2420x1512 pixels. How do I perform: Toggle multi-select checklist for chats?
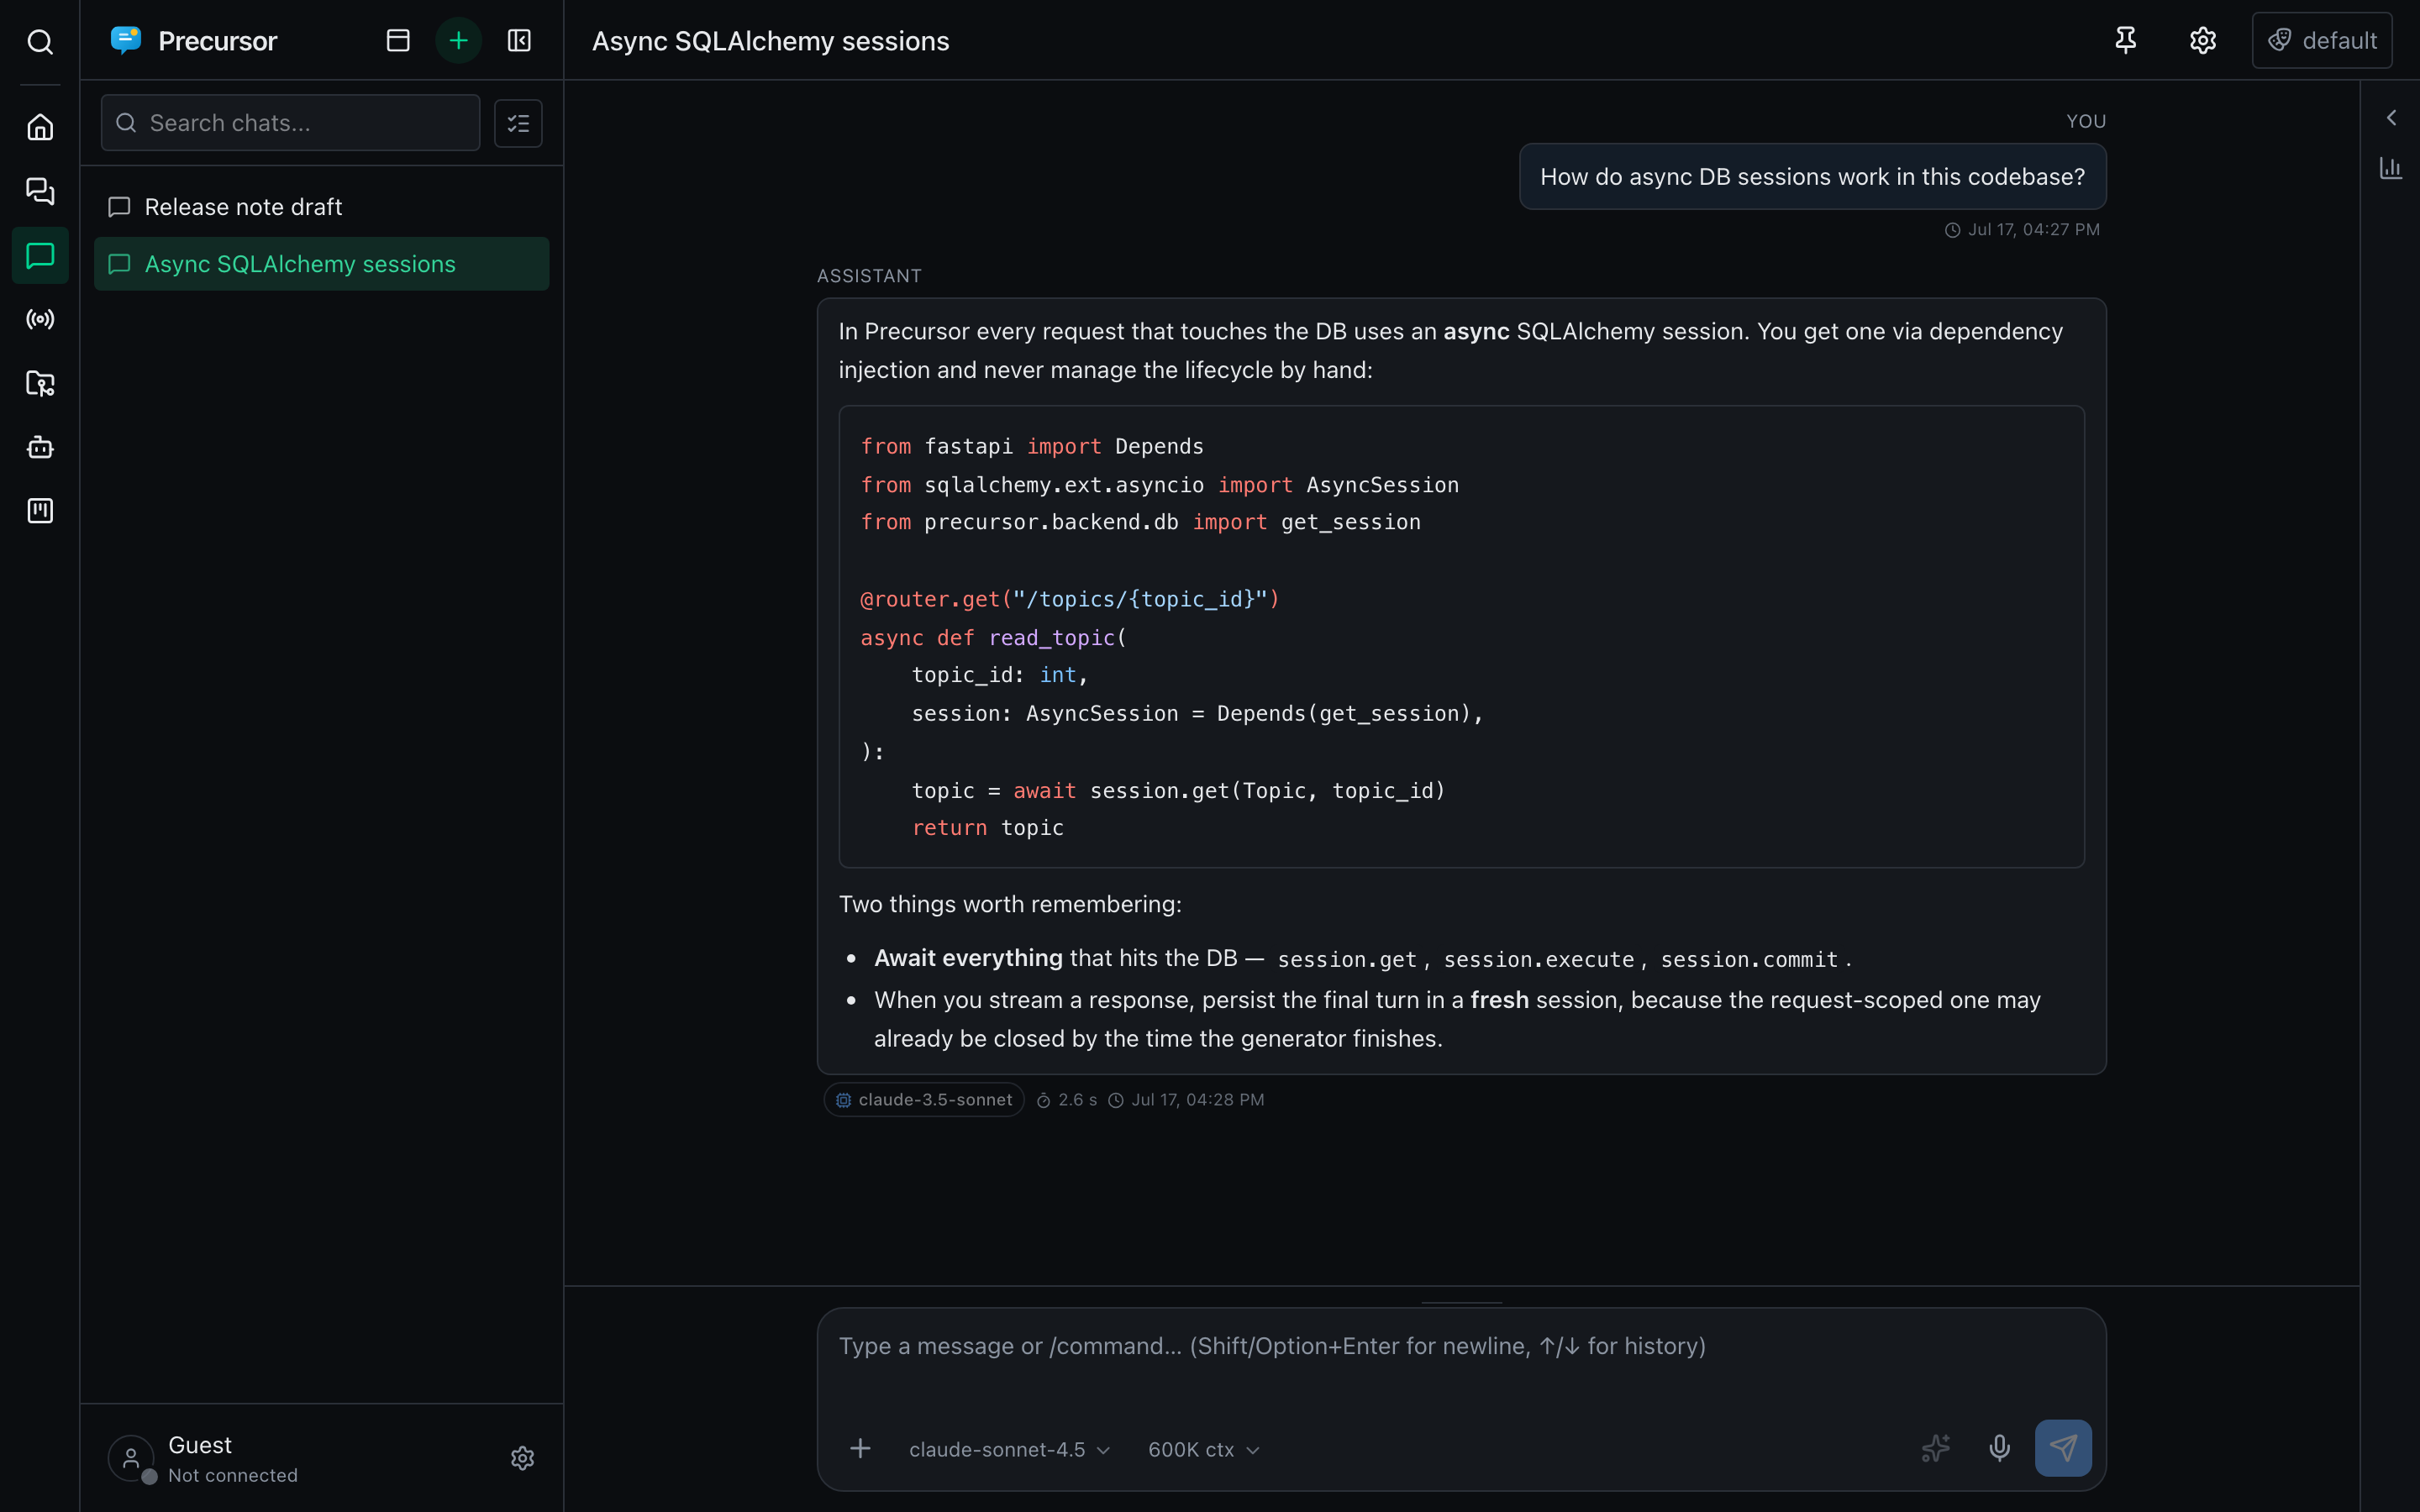pyautogui.click(x=518, y=123)
